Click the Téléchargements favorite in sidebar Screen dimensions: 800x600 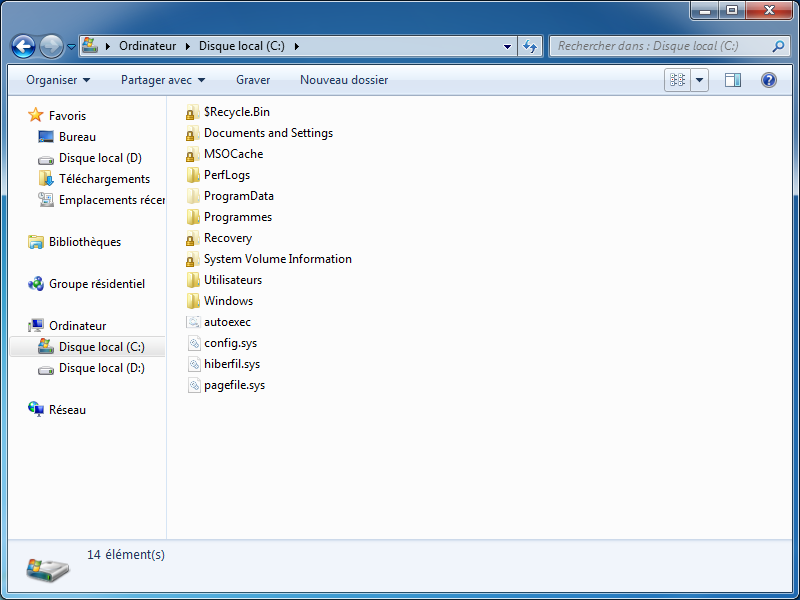tap(104, 179)
